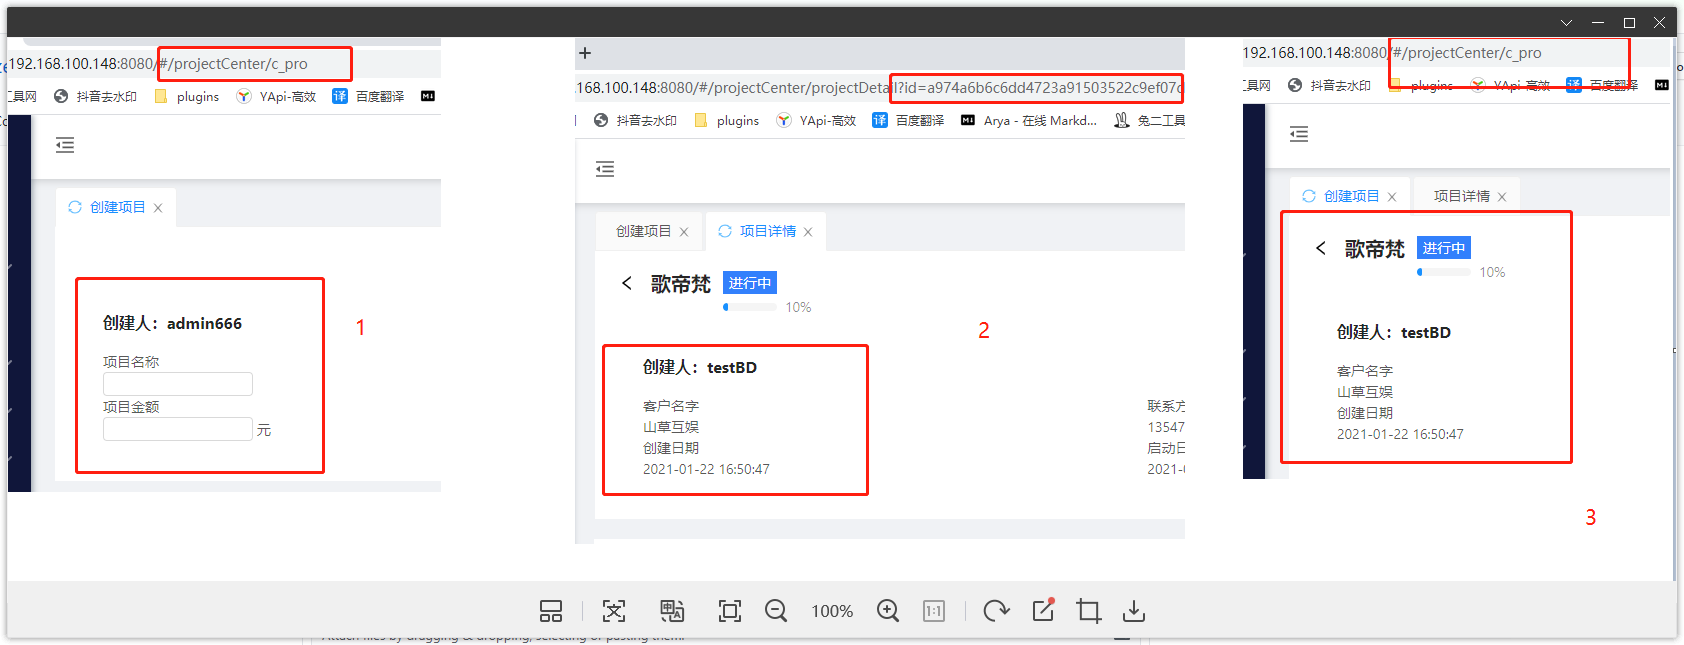Open the image edit tool
Image resolution: width=1684 pixels, height=645 pixels.
pos(1043,610)
